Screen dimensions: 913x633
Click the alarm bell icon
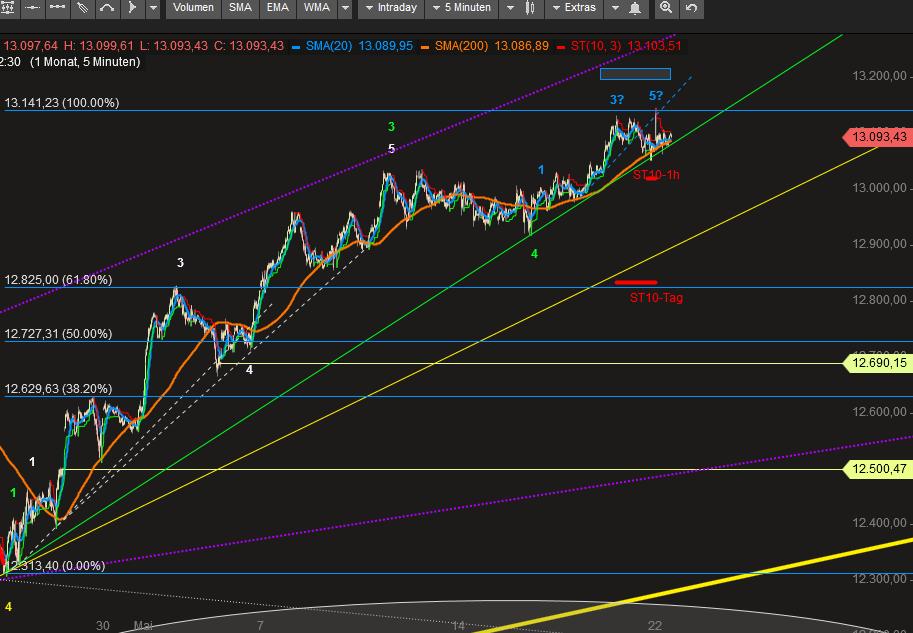635,9
